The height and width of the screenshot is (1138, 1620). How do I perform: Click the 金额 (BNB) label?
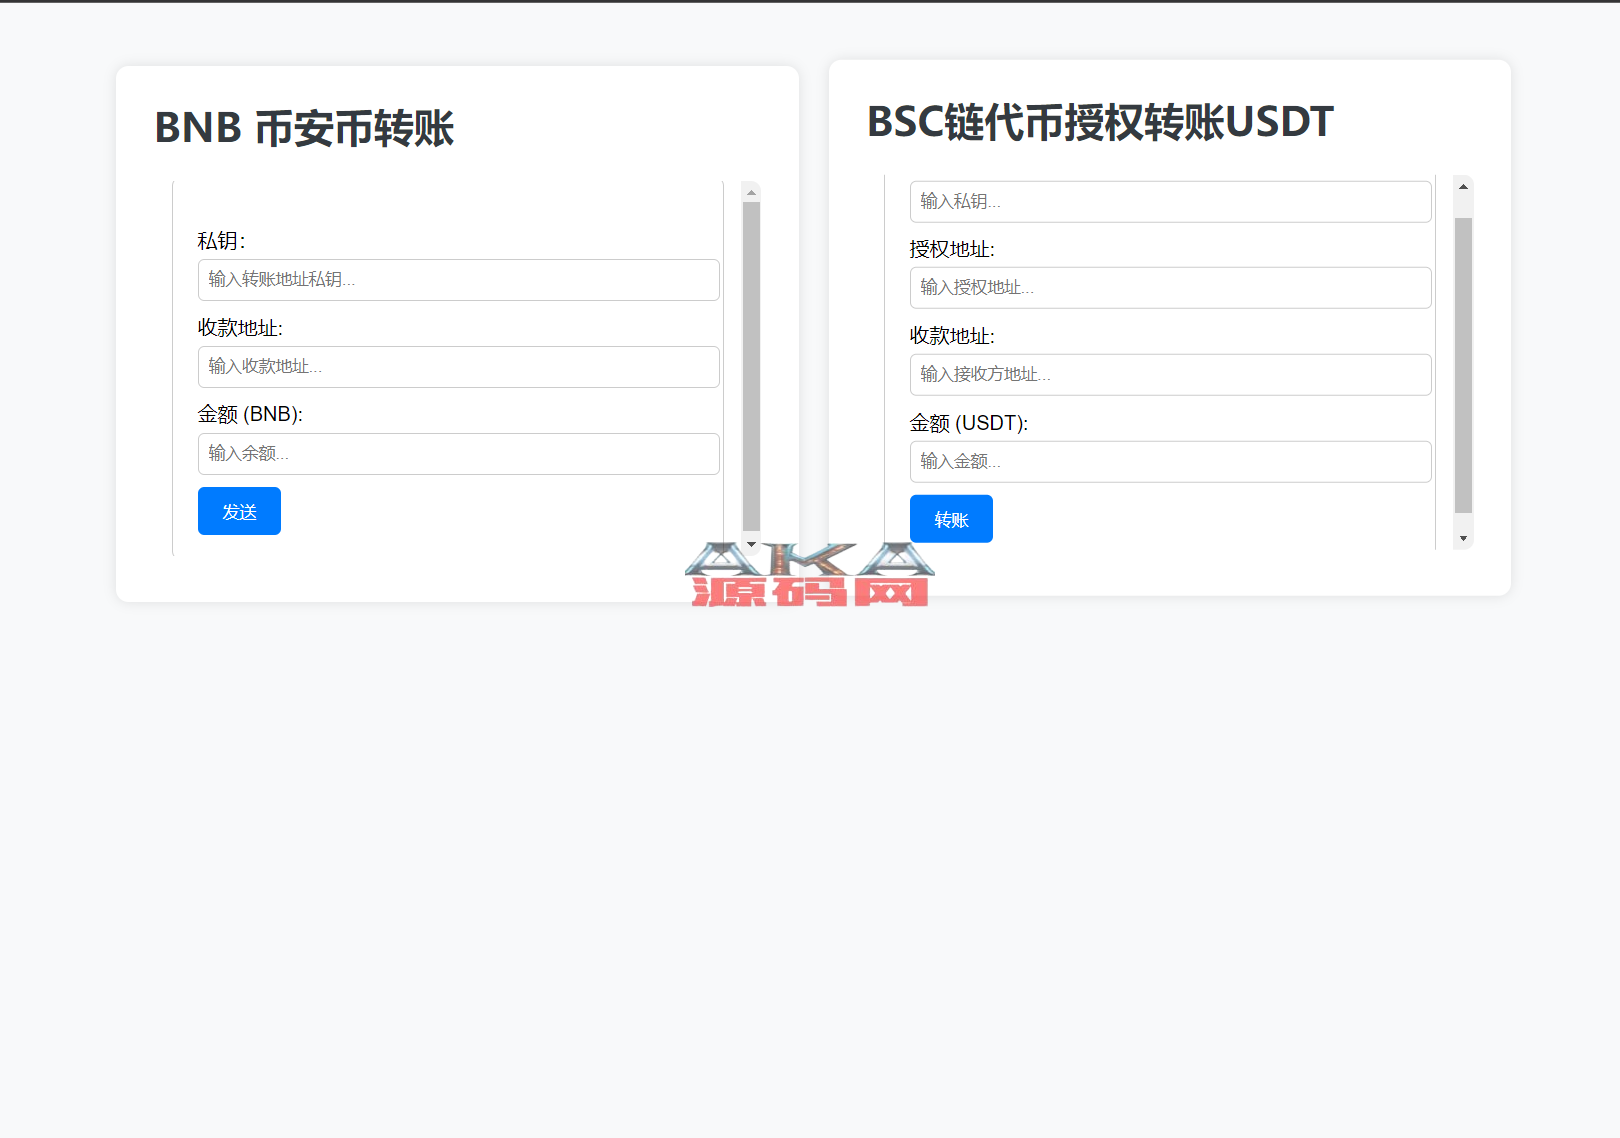pos(250,414)
